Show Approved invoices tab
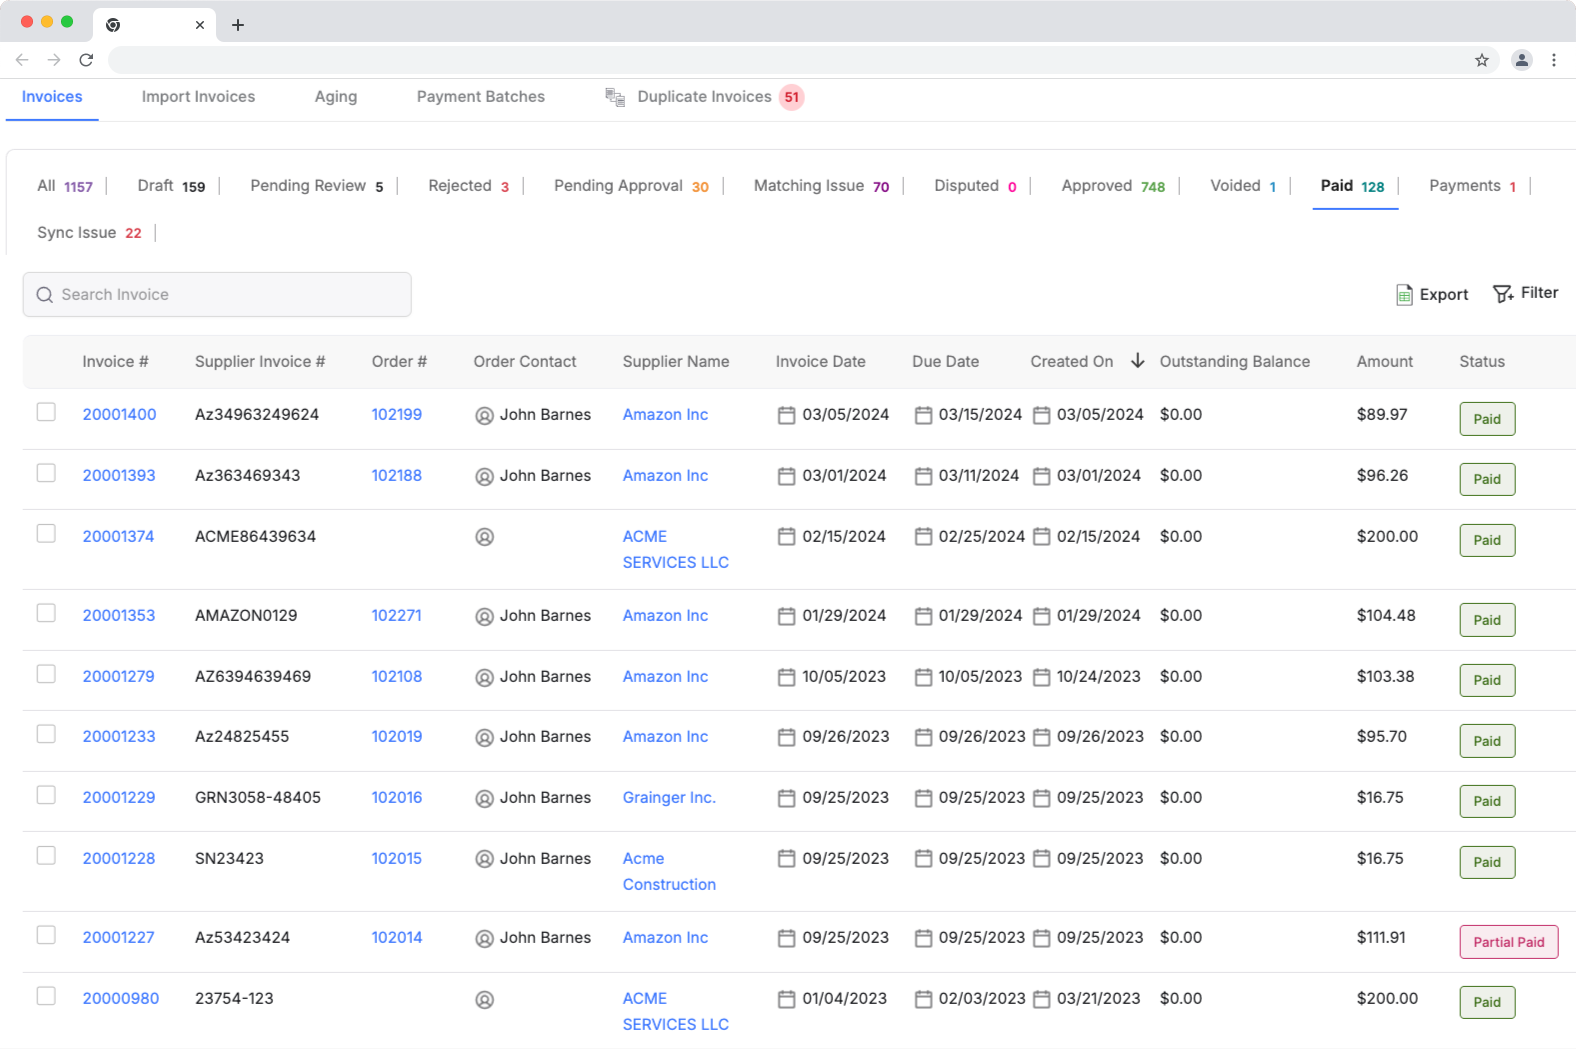Viewport: 1576px width, 1049px height. coord(1113,186)
